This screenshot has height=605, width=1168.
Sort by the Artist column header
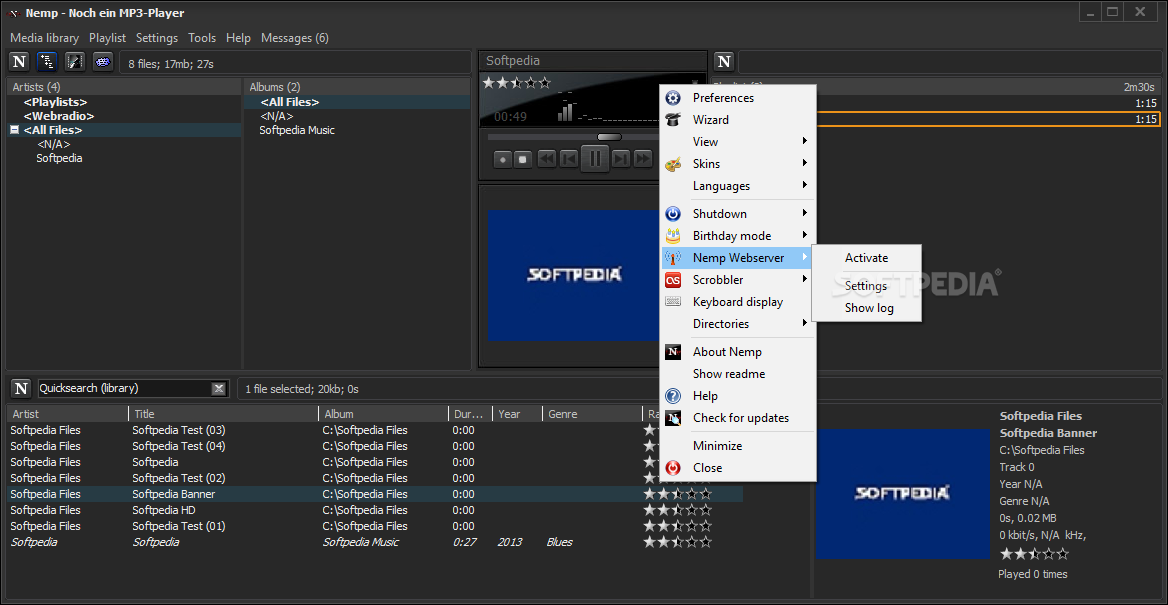[68, 414]
